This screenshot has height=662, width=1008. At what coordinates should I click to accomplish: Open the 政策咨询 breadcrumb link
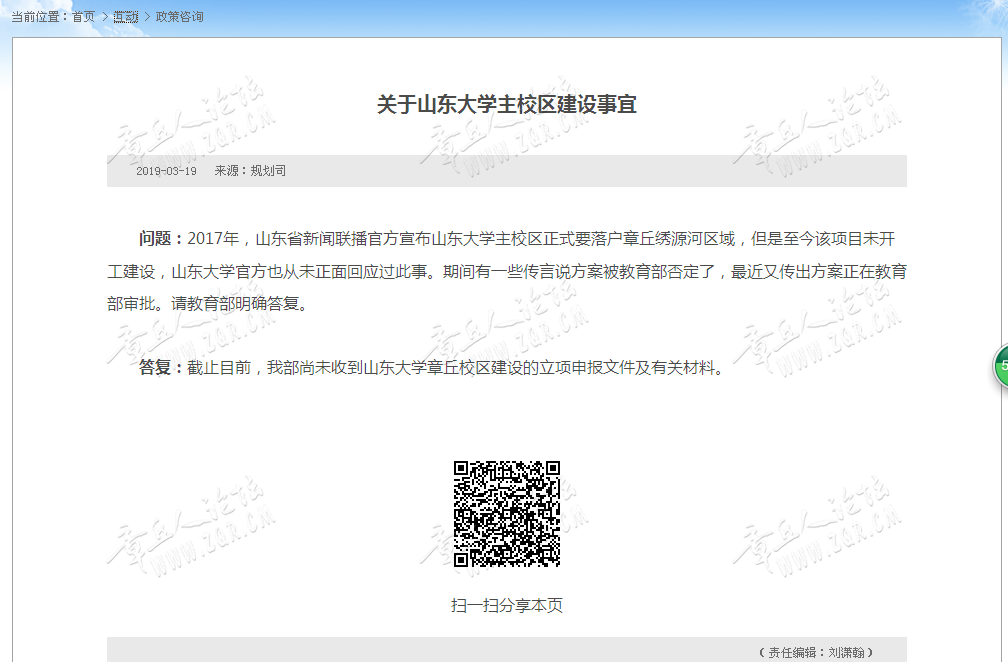(x=179, y=17)
